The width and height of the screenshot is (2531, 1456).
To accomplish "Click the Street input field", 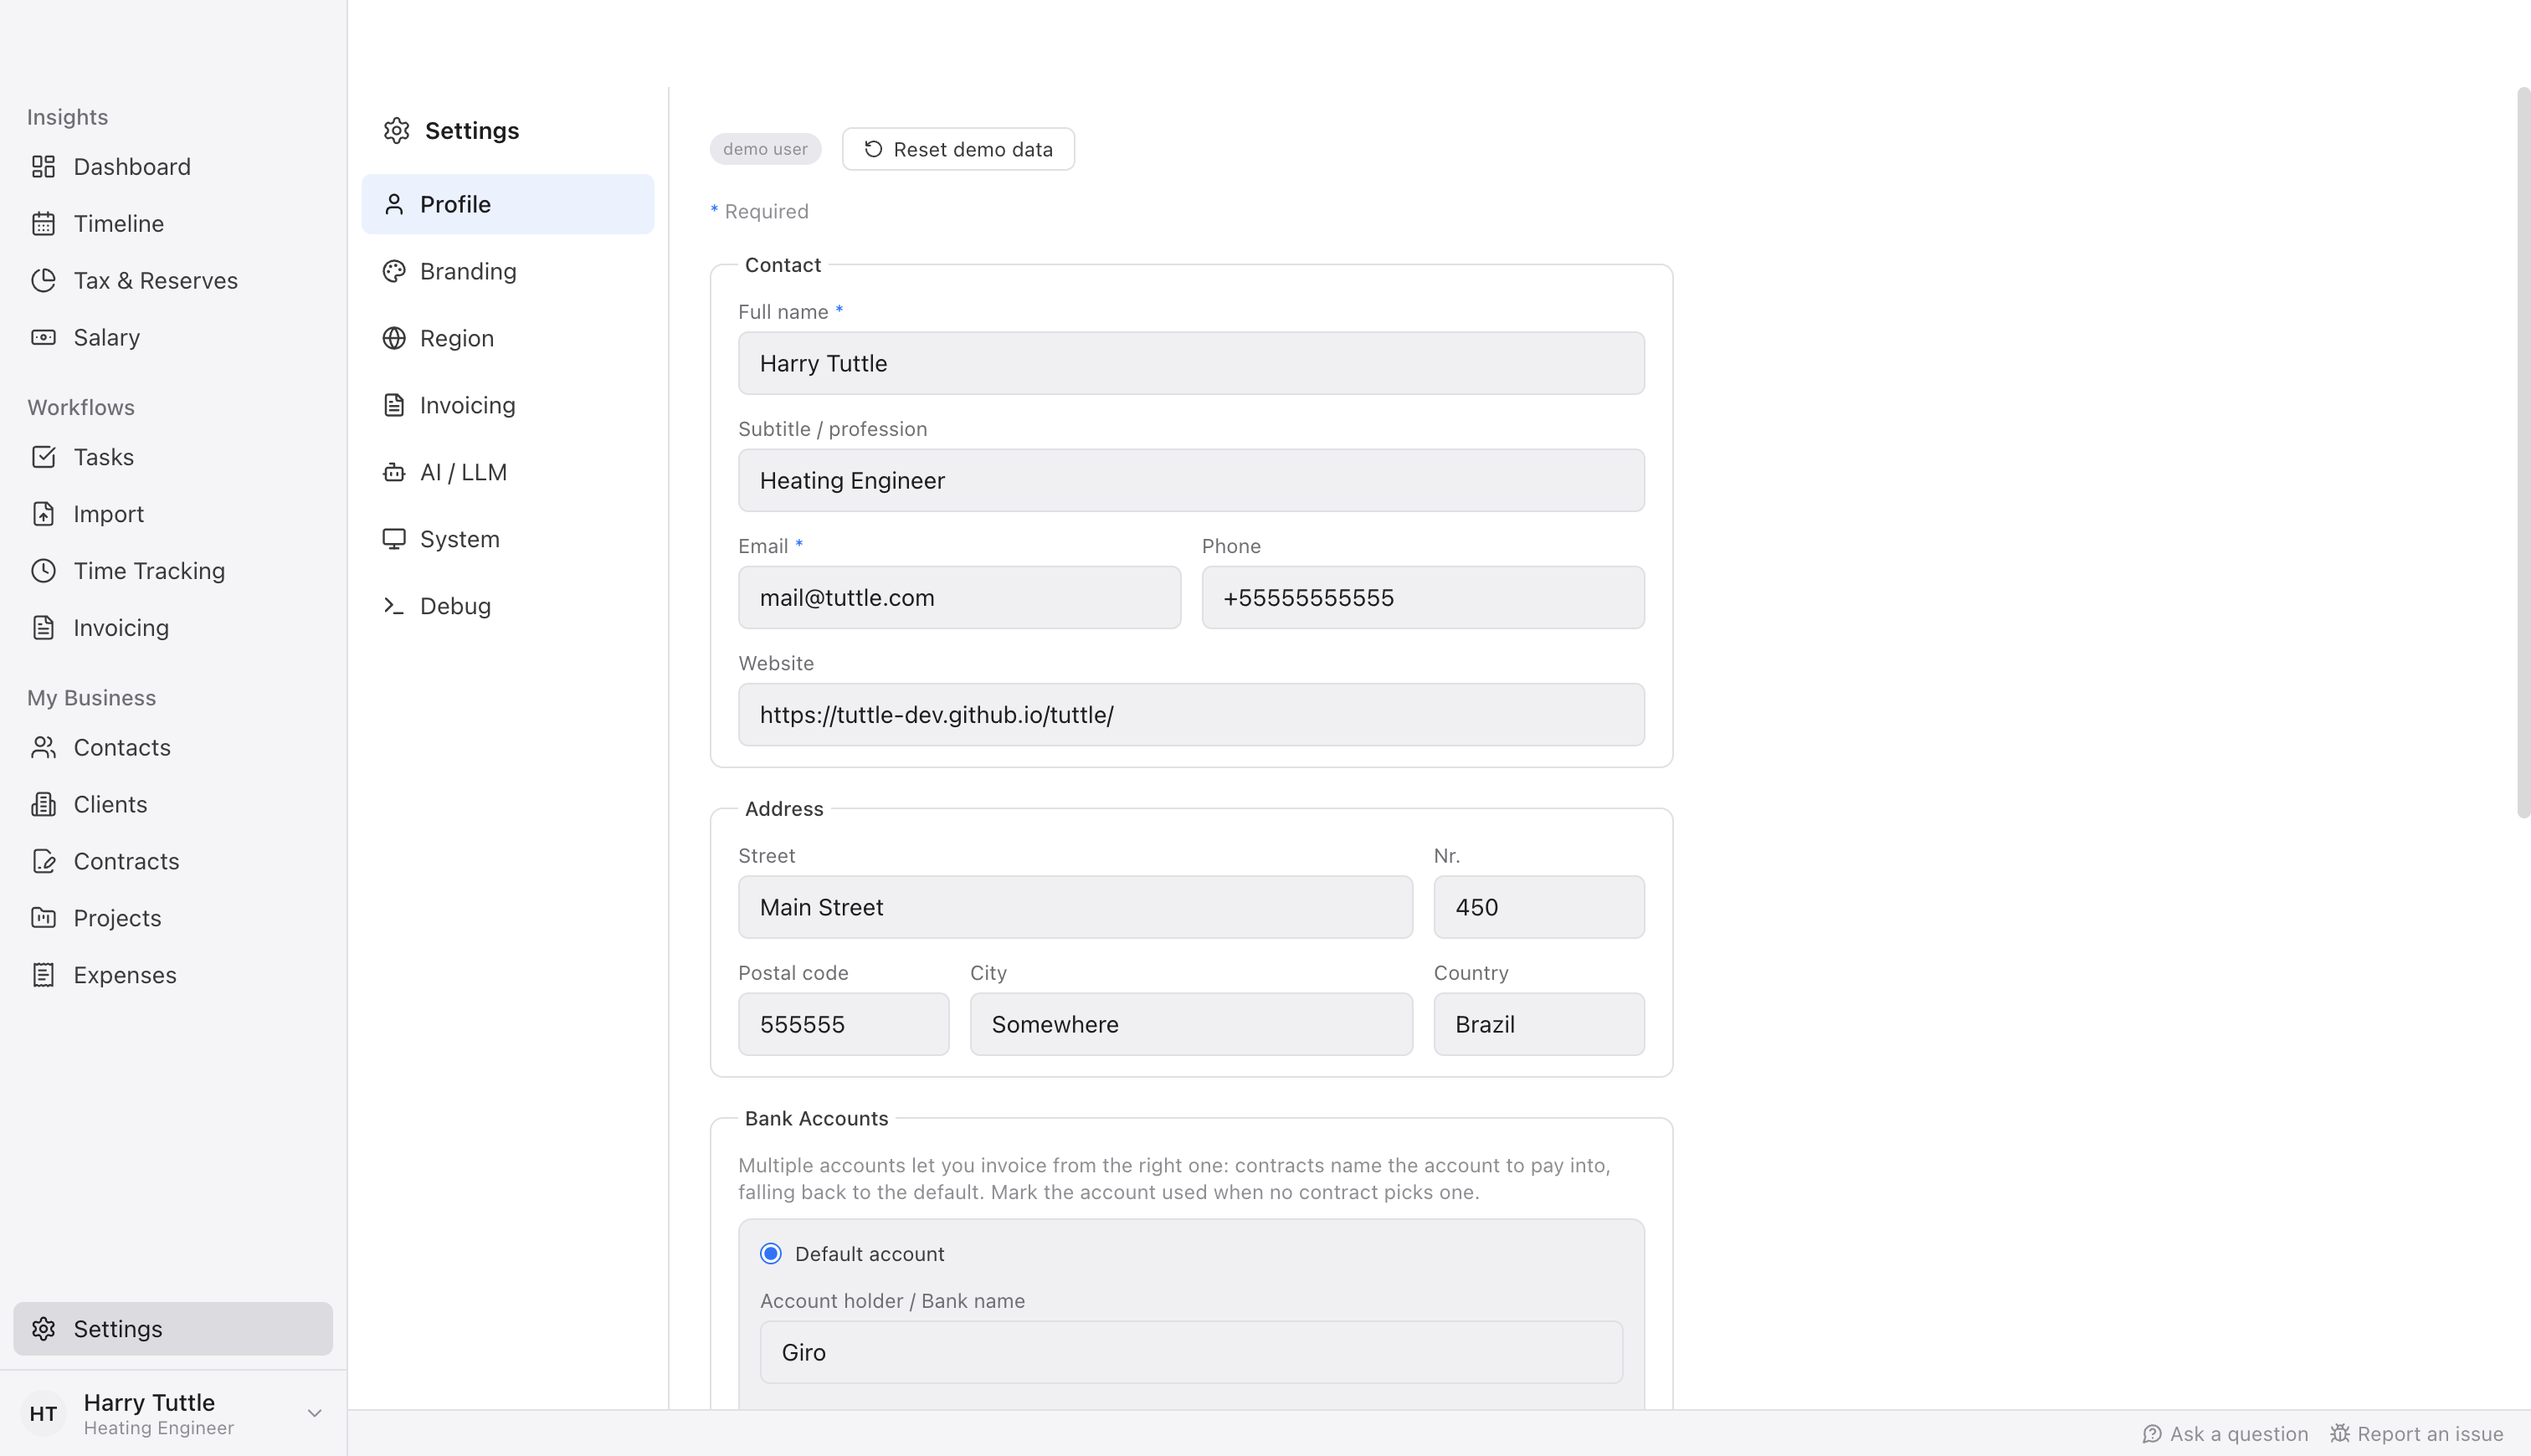I will tap(1075, 907).
